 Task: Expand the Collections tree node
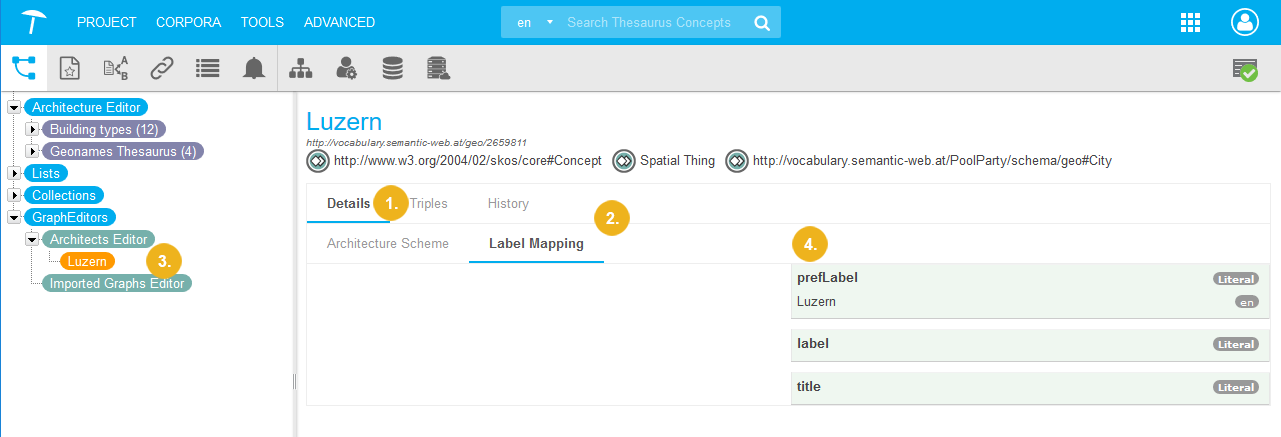click(x=14, y=195)
